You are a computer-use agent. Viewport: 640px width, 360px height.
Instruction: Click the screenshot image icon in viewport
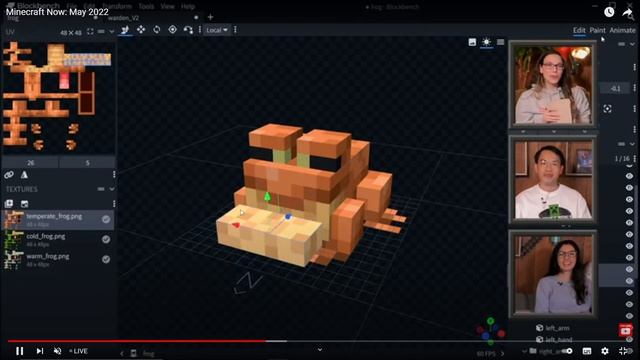[x=472, y=42]
